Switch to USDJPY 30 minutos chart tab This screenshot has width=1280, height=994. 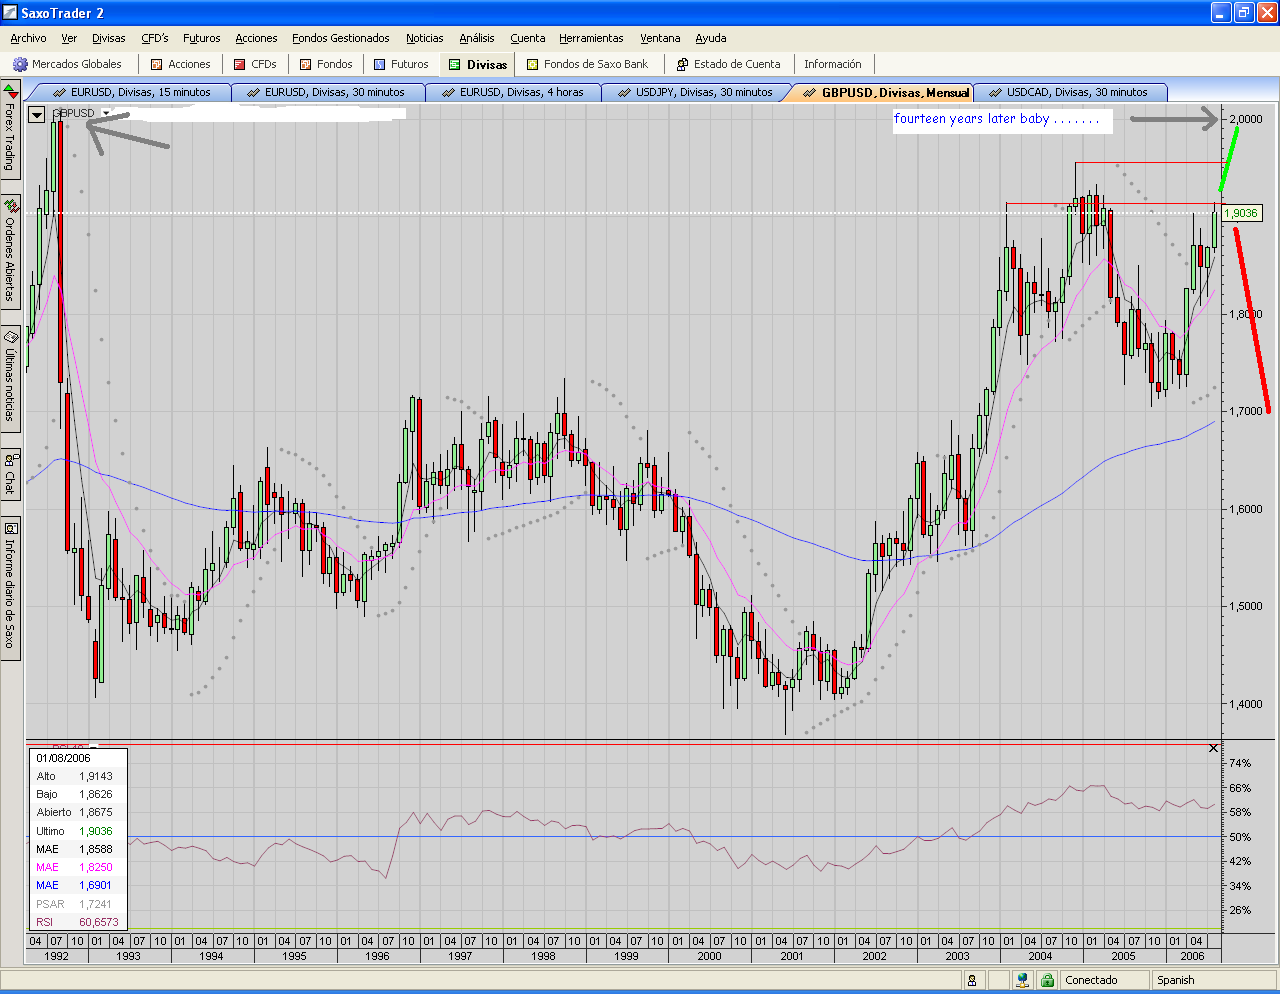[x=695, y=92]
